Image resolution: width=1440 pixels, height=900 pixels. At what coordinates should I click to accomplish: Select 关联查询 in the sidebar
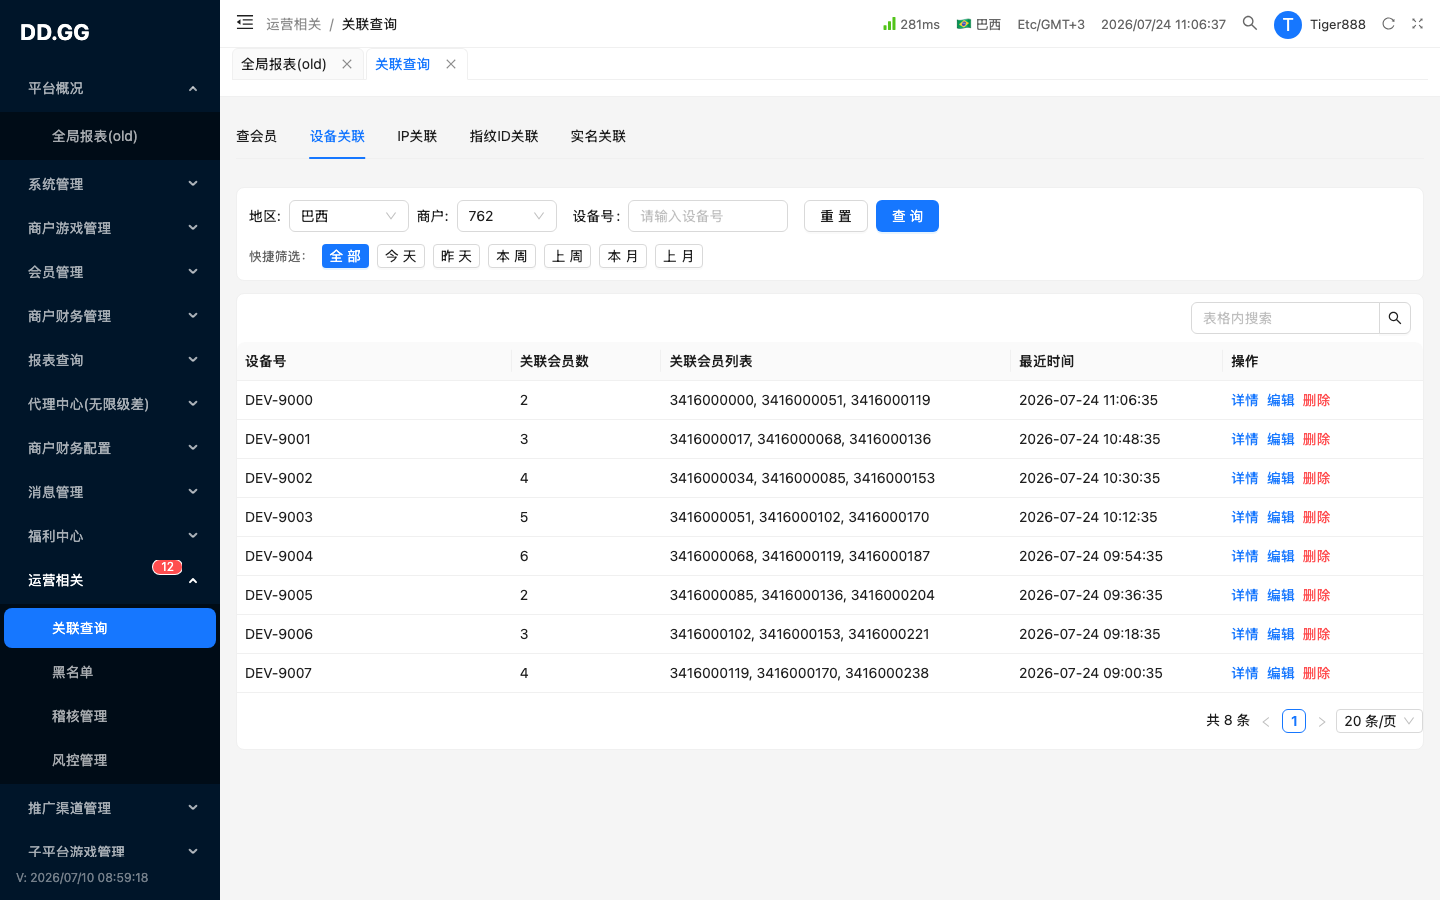point(110,628)
